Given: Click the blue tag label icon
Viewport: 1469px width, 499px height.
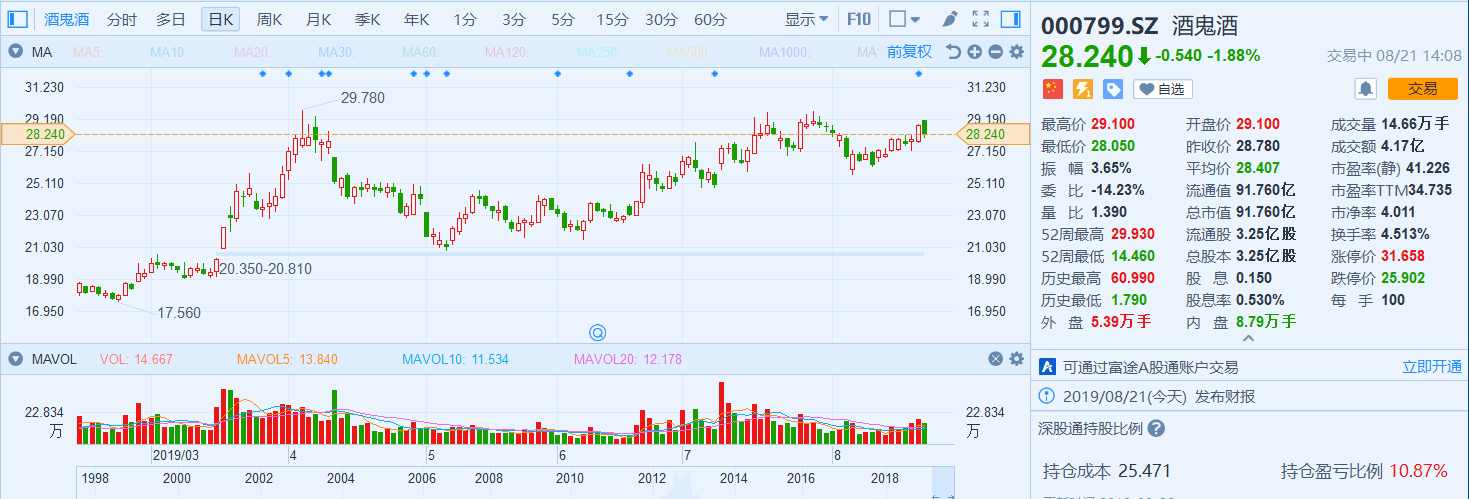Looking at the screenshot, I should (1113, 89).
